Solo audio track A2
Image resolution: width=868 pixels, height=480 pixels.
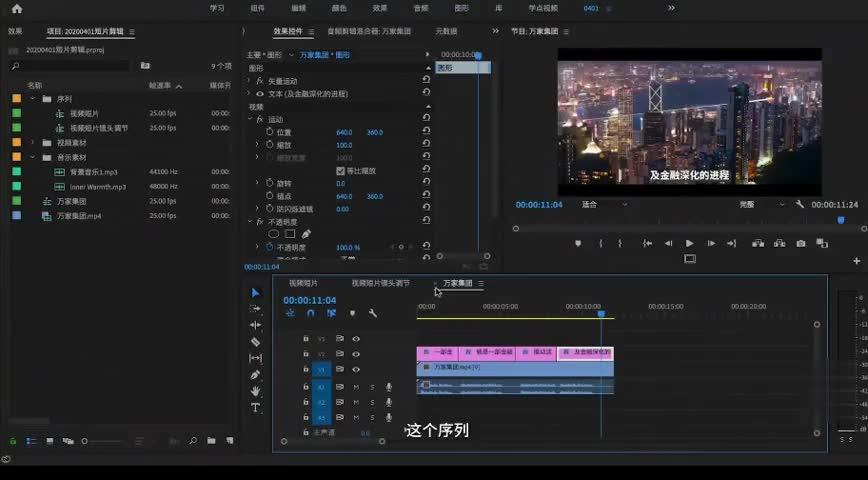point(372,402)
